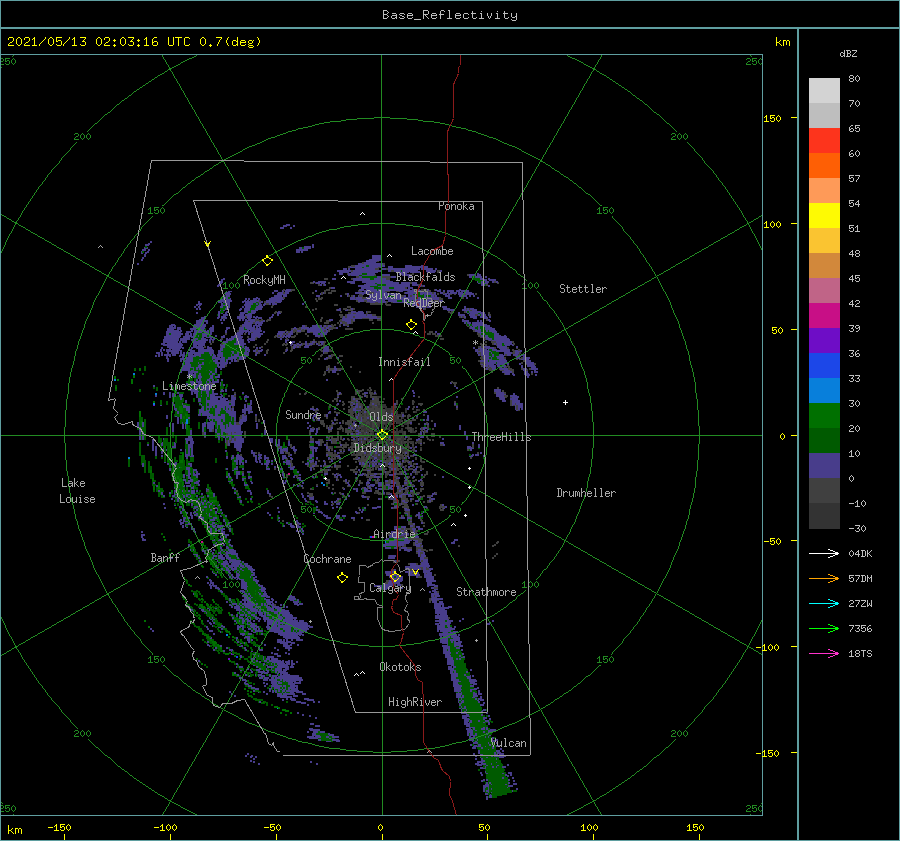Select the yellow diamond marker beside Cochrane

point(342,578)
